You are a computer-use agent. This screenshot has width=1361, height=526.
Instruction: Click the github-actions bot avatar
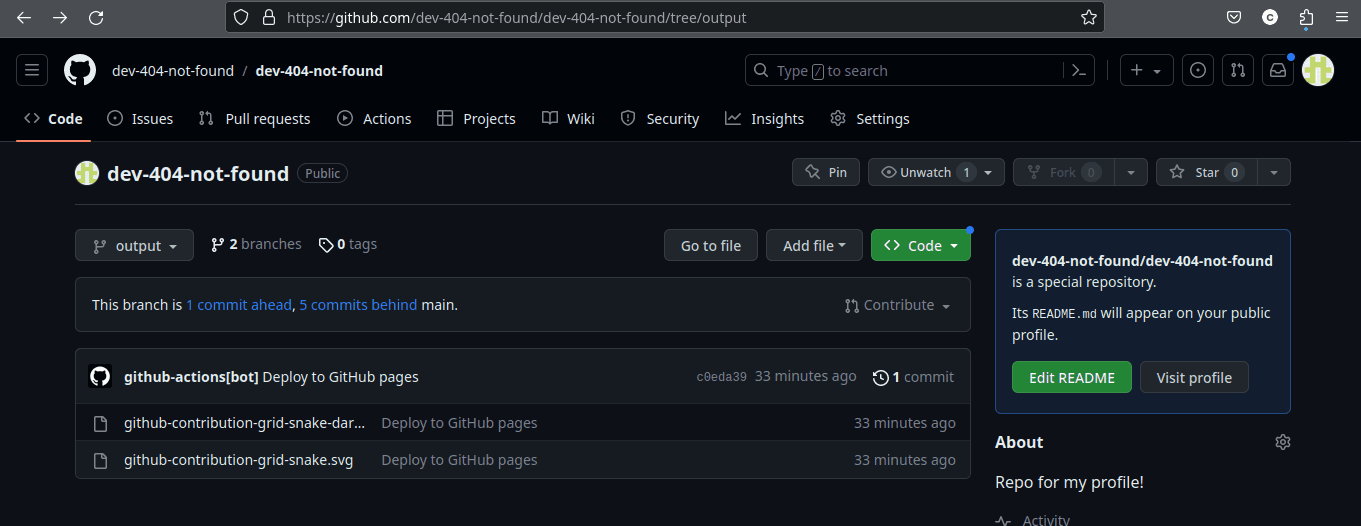point(100,377)
